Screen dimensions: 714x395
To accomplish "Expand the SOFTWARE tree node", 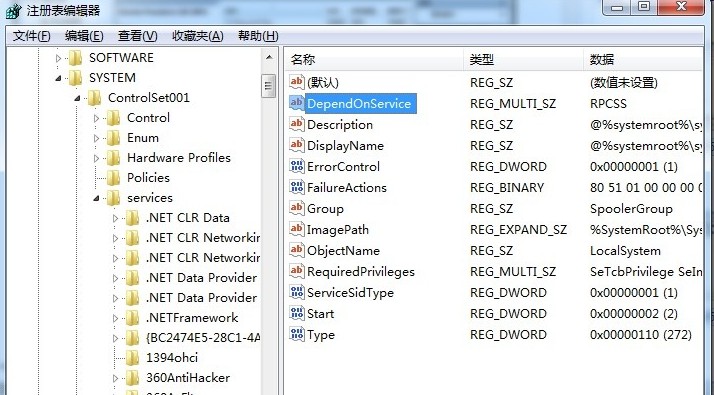I will (58, 58).
